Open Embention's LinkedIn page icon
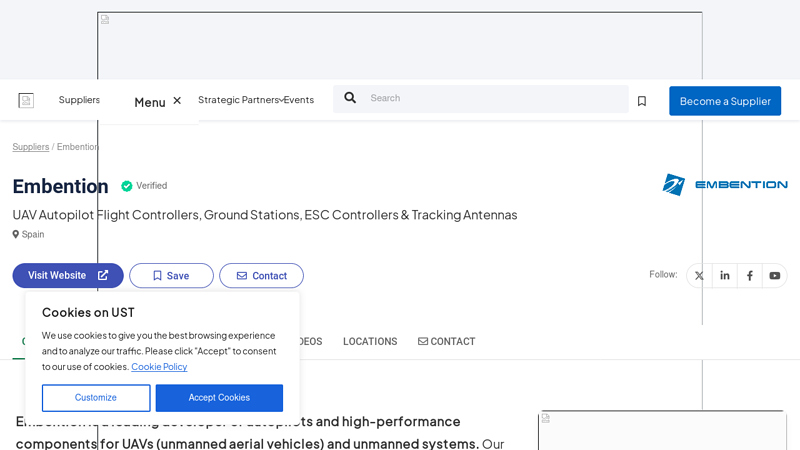Screen dimensions: 800x450 724,276
